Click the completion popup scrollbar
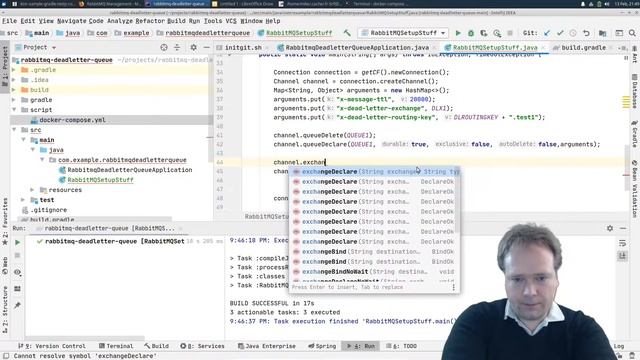Screen dimensions: 640x360 pos(458,200)
